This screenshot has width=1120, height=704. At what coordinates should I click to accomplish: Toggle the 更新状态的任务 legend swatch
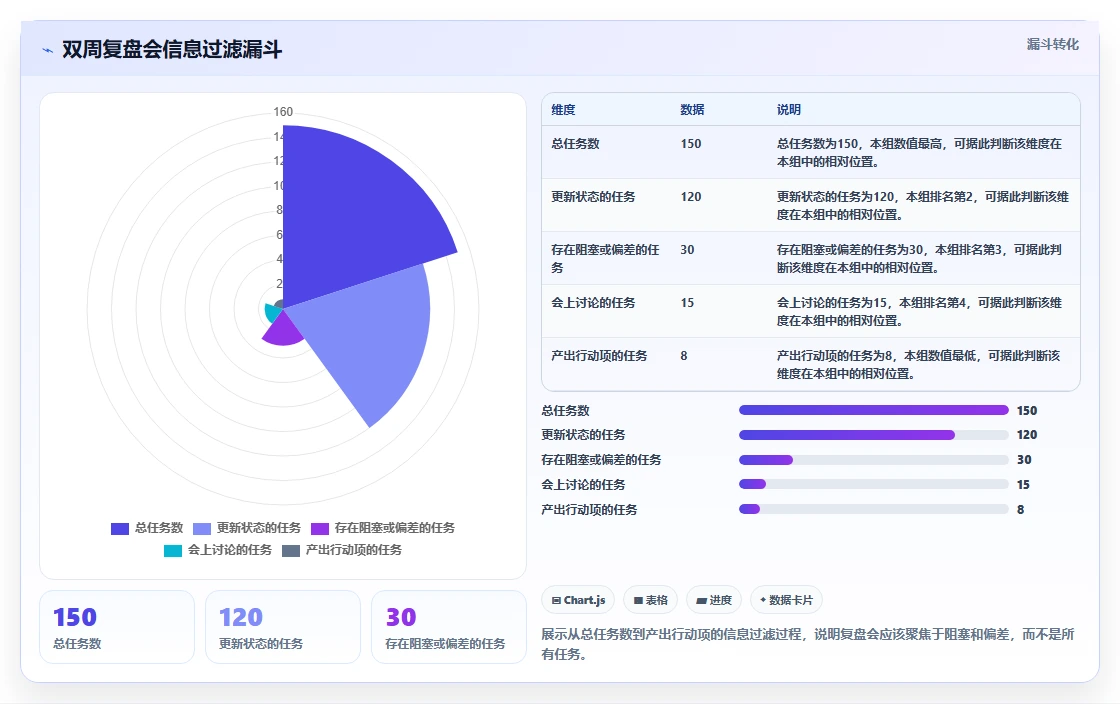[x=202, y=528]
